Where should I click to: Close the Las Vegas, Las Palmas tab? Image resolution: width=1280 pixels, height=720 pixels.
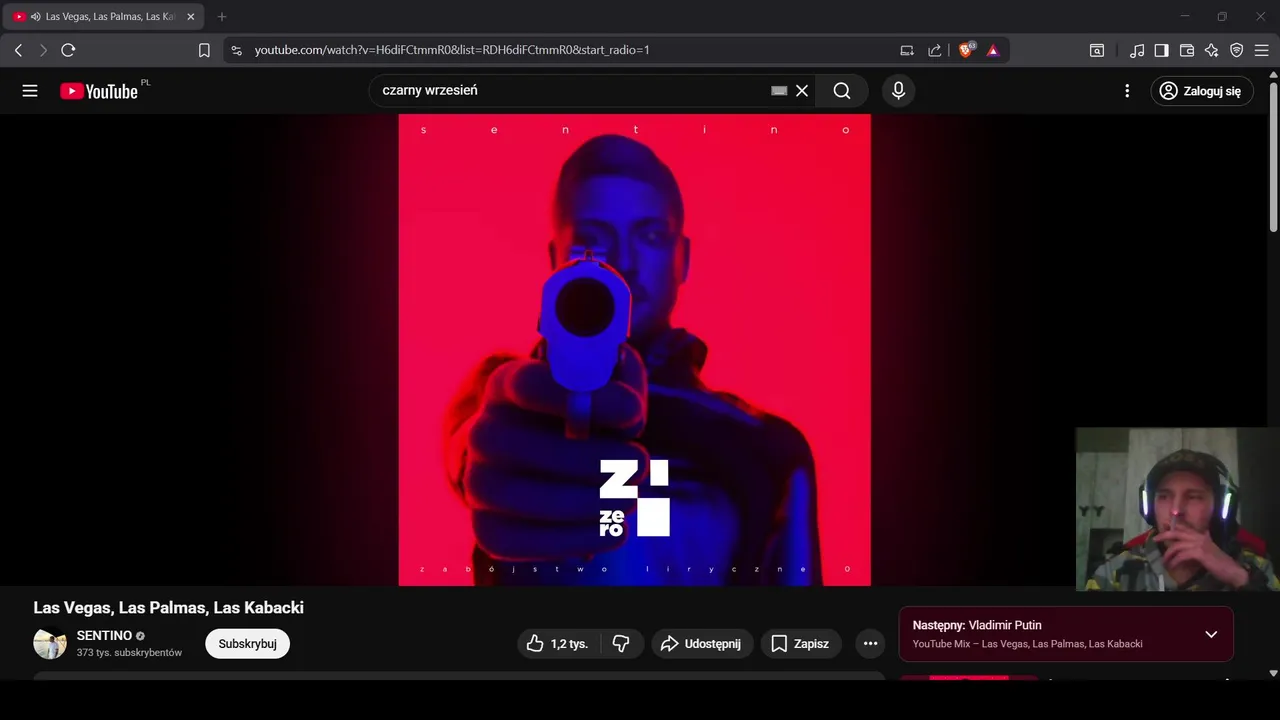(191, 17)
